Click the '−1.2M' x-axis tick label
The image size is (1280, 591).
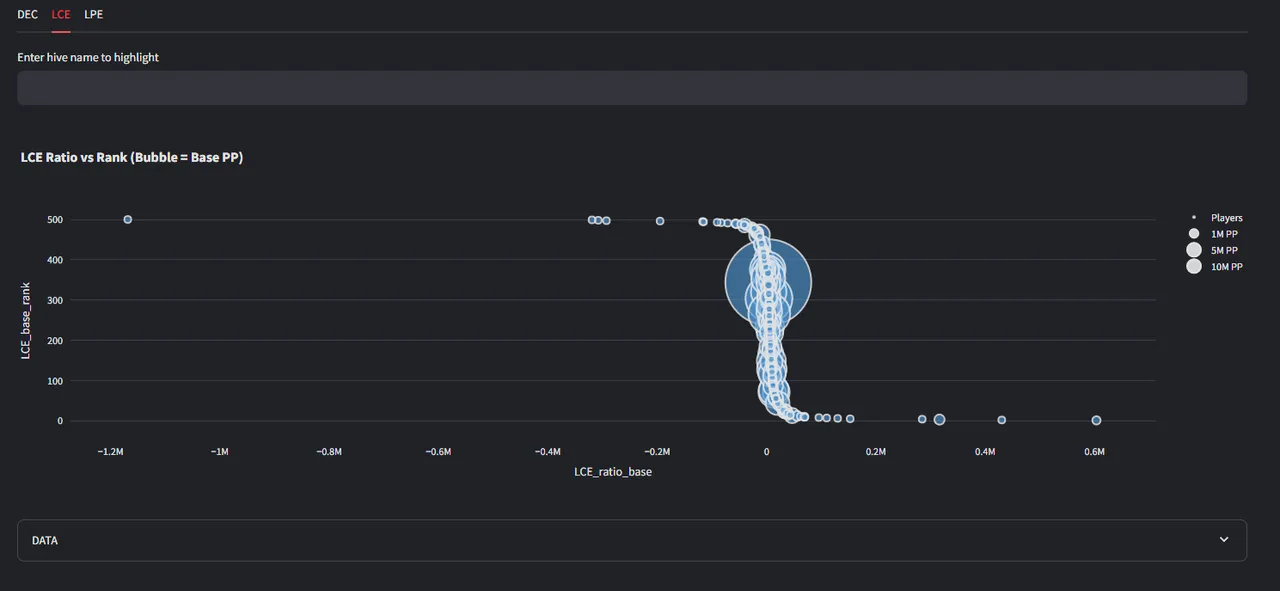[110, 452]
